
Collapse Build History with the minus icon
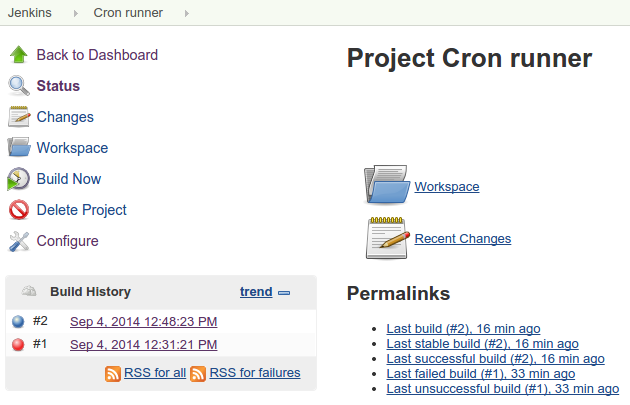click(284, 293)
